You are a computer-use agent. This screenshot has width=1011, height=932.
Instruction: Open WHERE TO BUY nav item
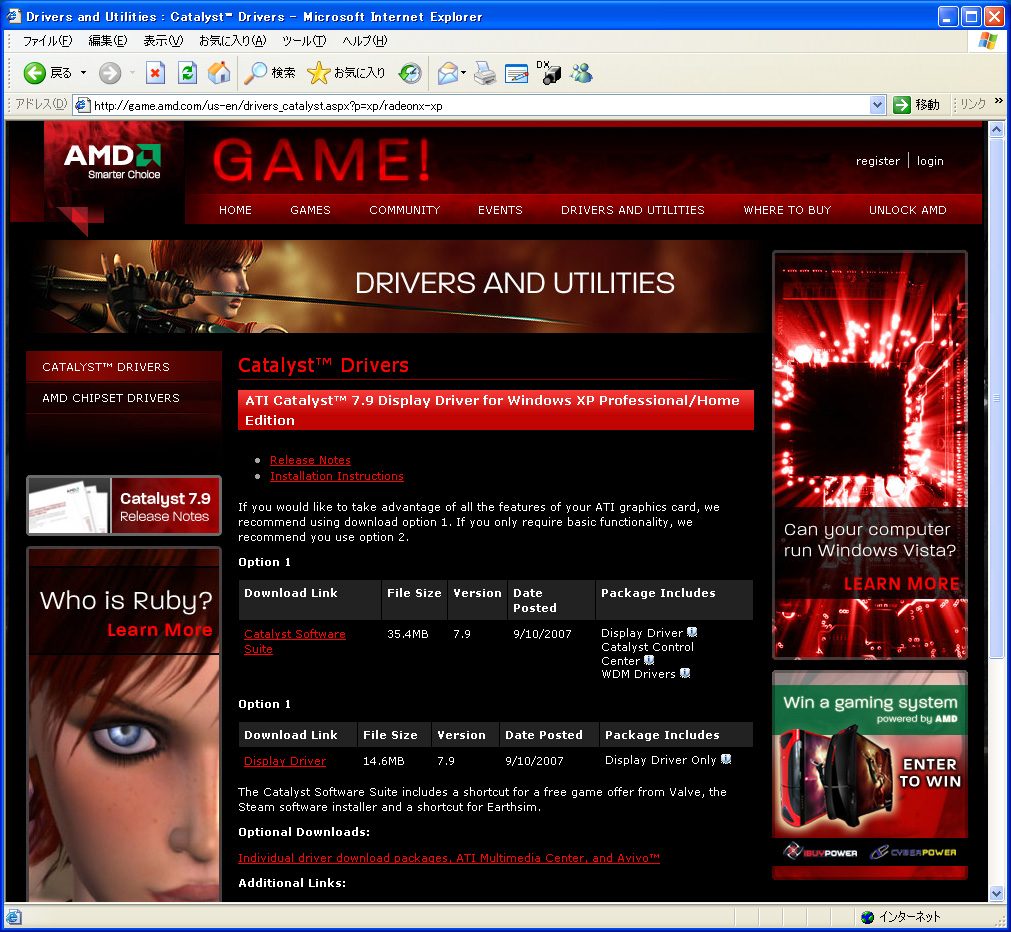pos(787,210)
